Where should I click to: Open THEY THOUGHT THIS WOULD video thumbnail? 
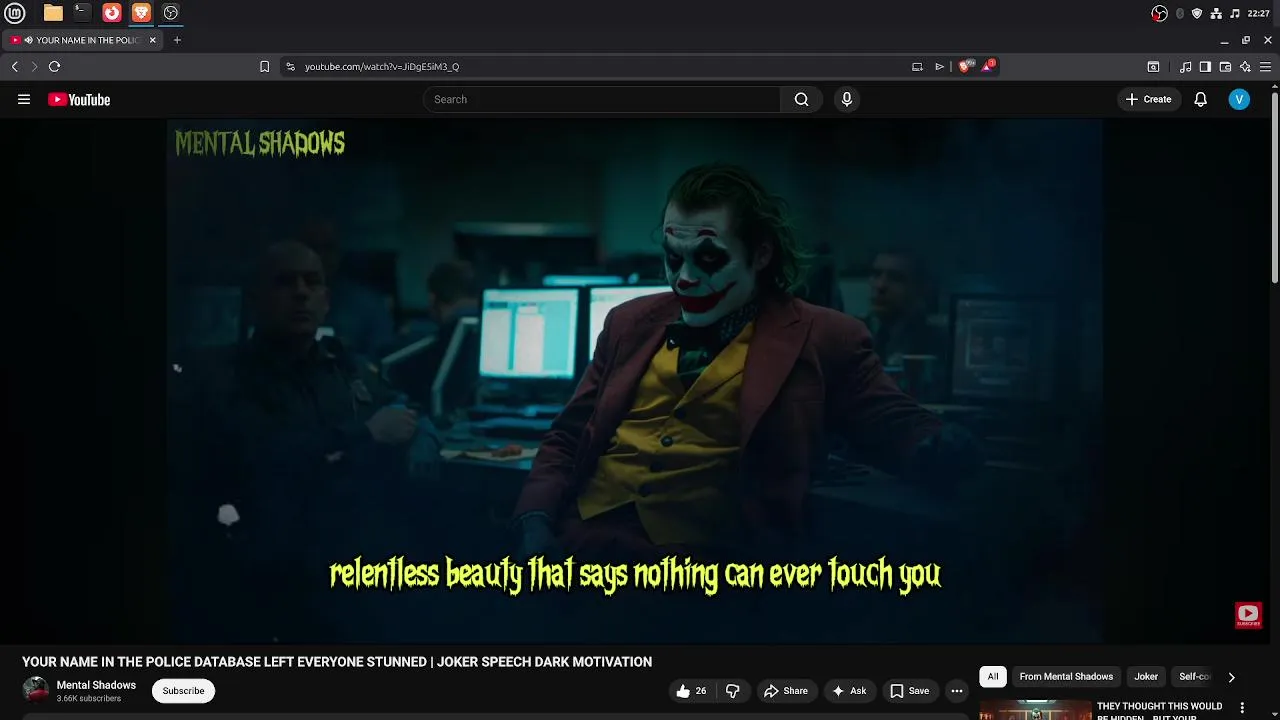pos(1035,710)
